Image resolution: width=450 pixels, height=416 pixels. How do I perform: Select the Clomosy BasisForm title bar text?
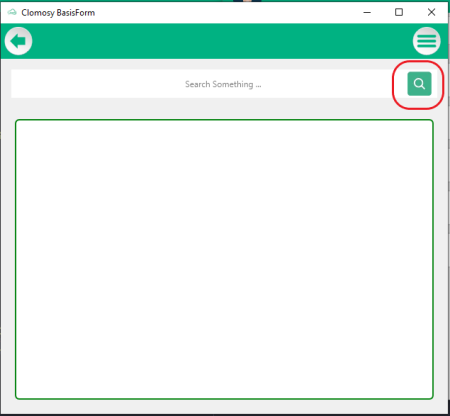coord(58,13)
